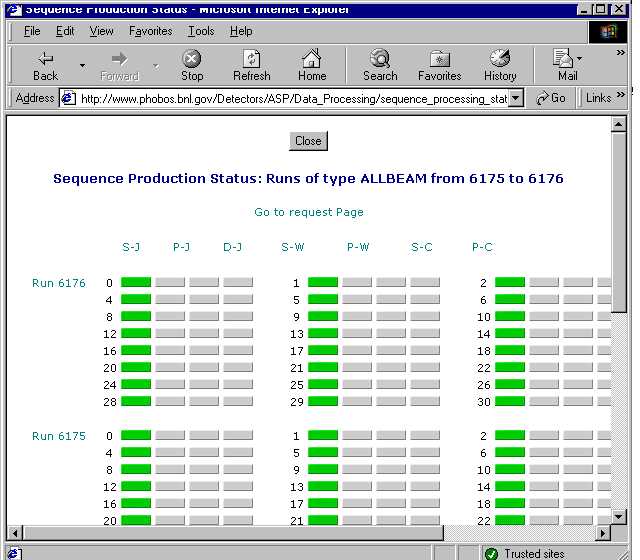Click green status bar of Run 6176 sequence 13
The height and width of the screenshot is (560, 640).
click(x=323, y=333)
